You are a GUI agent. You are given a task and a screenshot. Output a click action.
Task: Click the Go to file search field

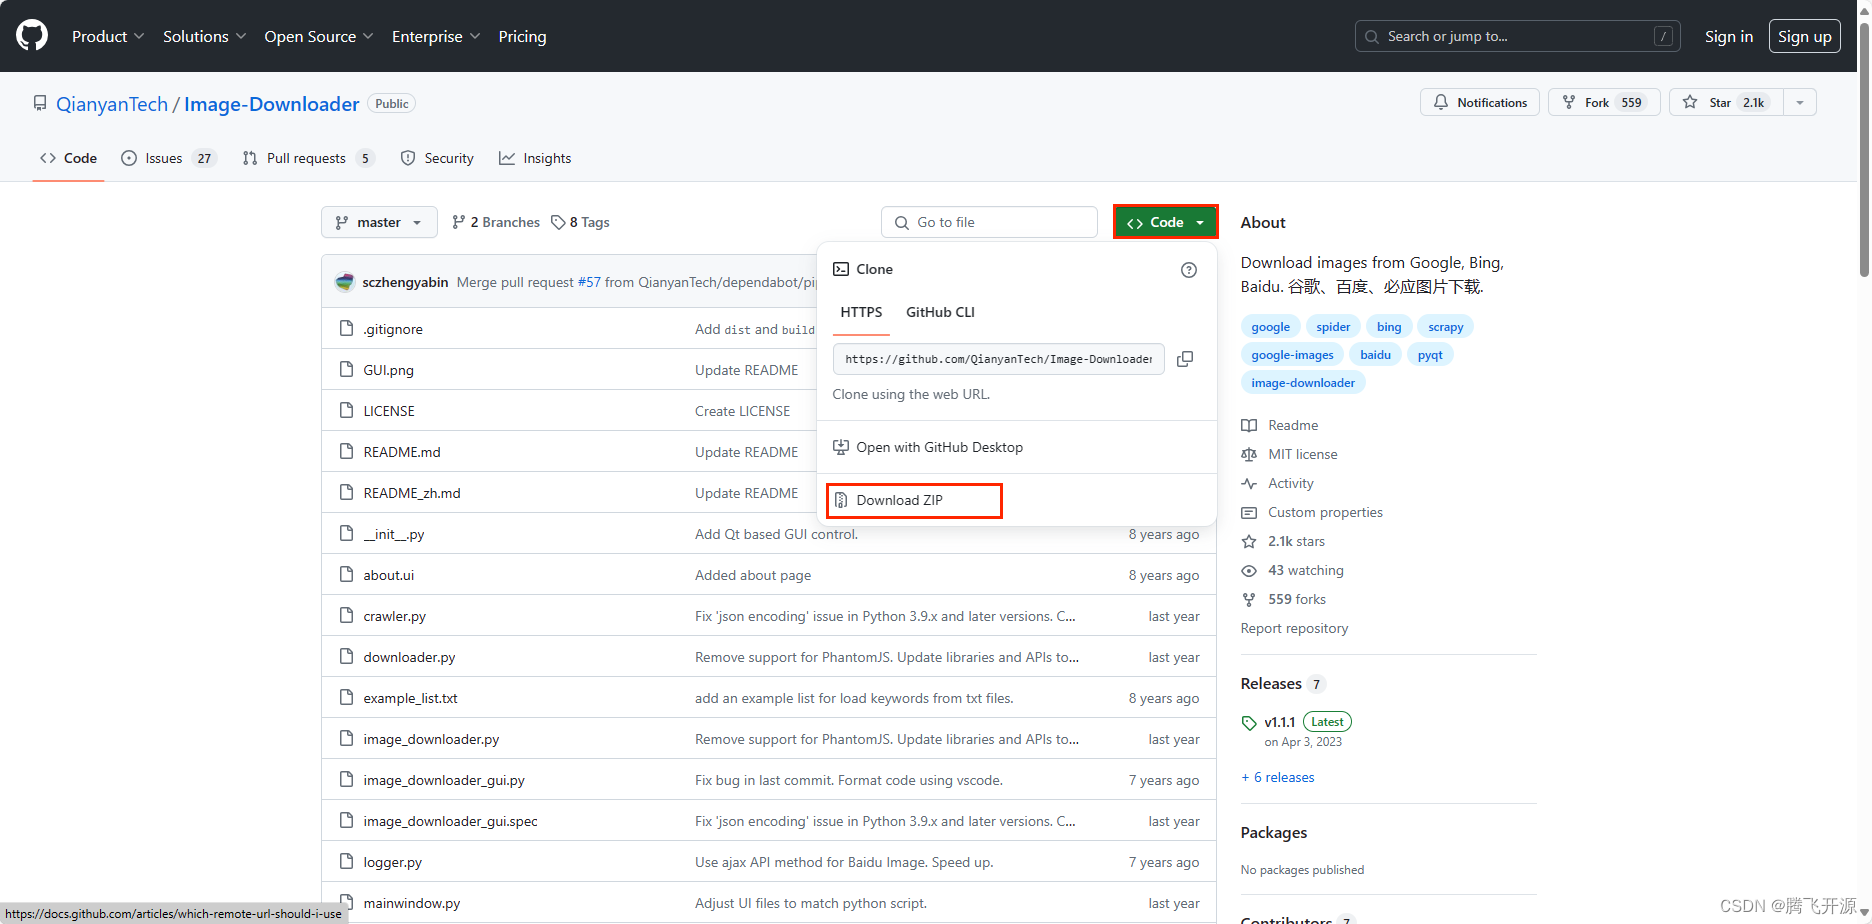(989, 222)
